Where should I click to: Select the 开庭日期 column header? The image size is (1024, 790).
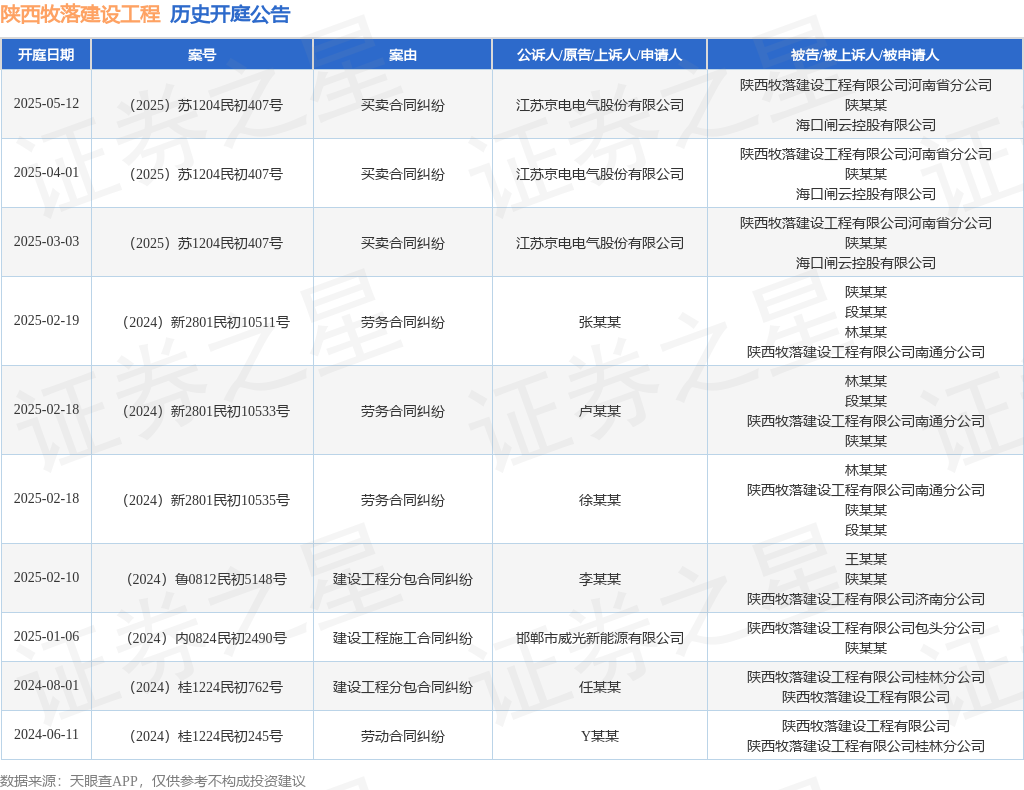coord(46,55)
